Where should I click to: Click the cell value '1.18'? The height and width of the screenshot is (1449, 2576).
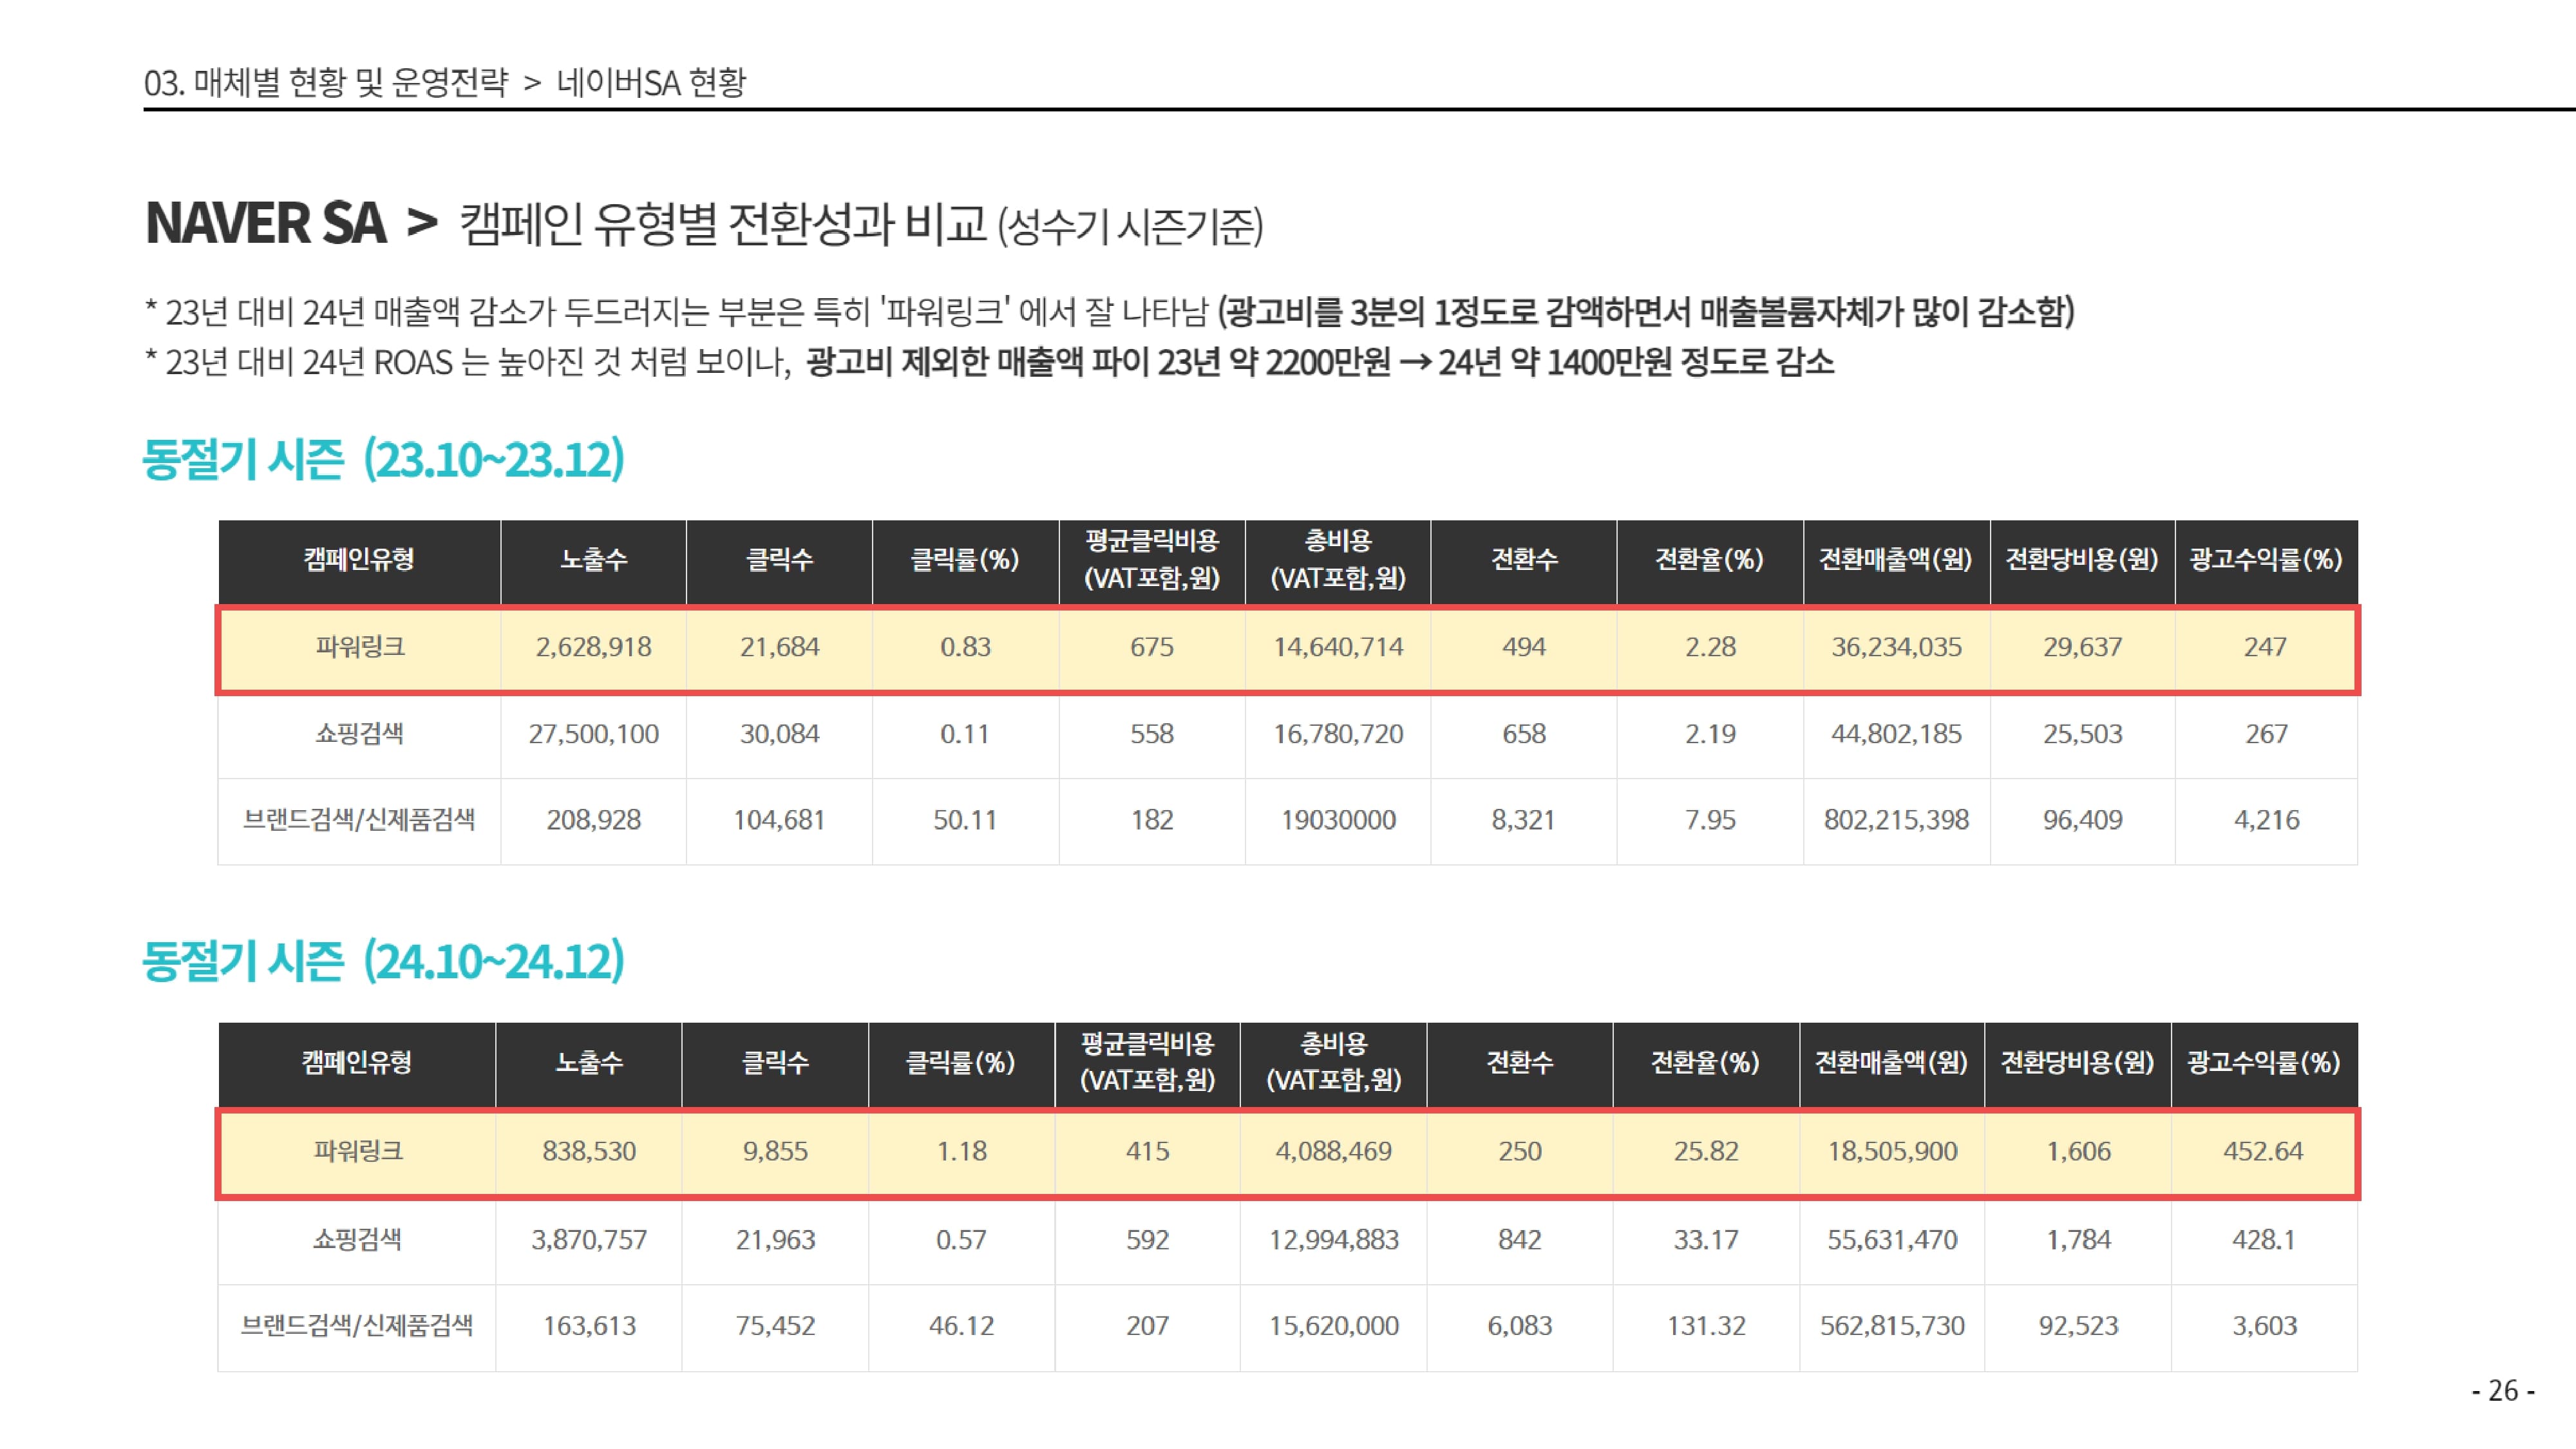(962, 1151)
